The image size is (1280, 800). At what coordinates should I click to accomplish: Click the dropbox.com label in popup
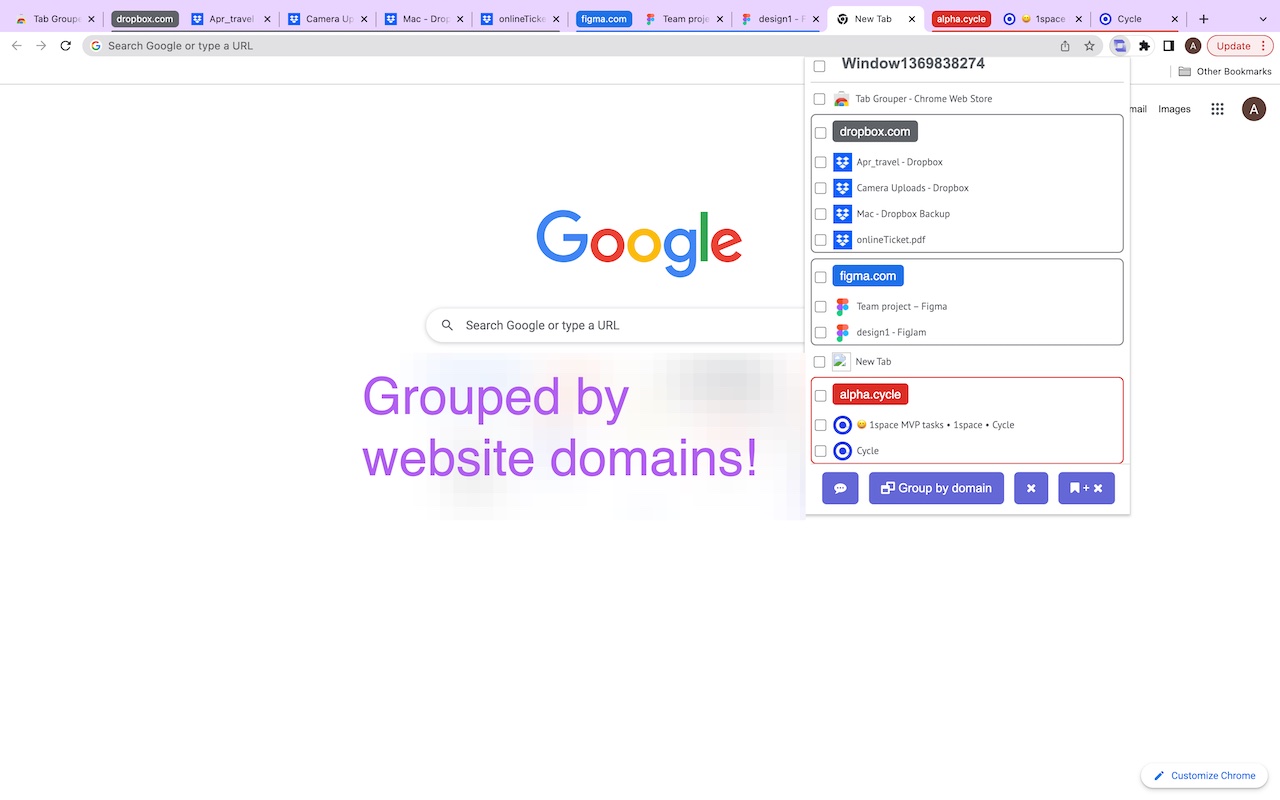(x=875, y=131)
